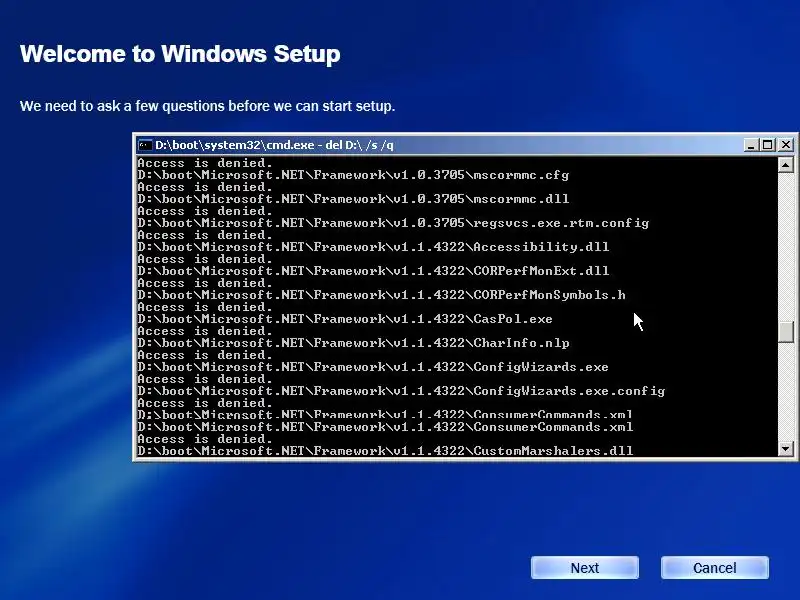Click the line ending with mscormmc.dll
The height and width of the screenshot is (600, 800).
click(353, 199)
